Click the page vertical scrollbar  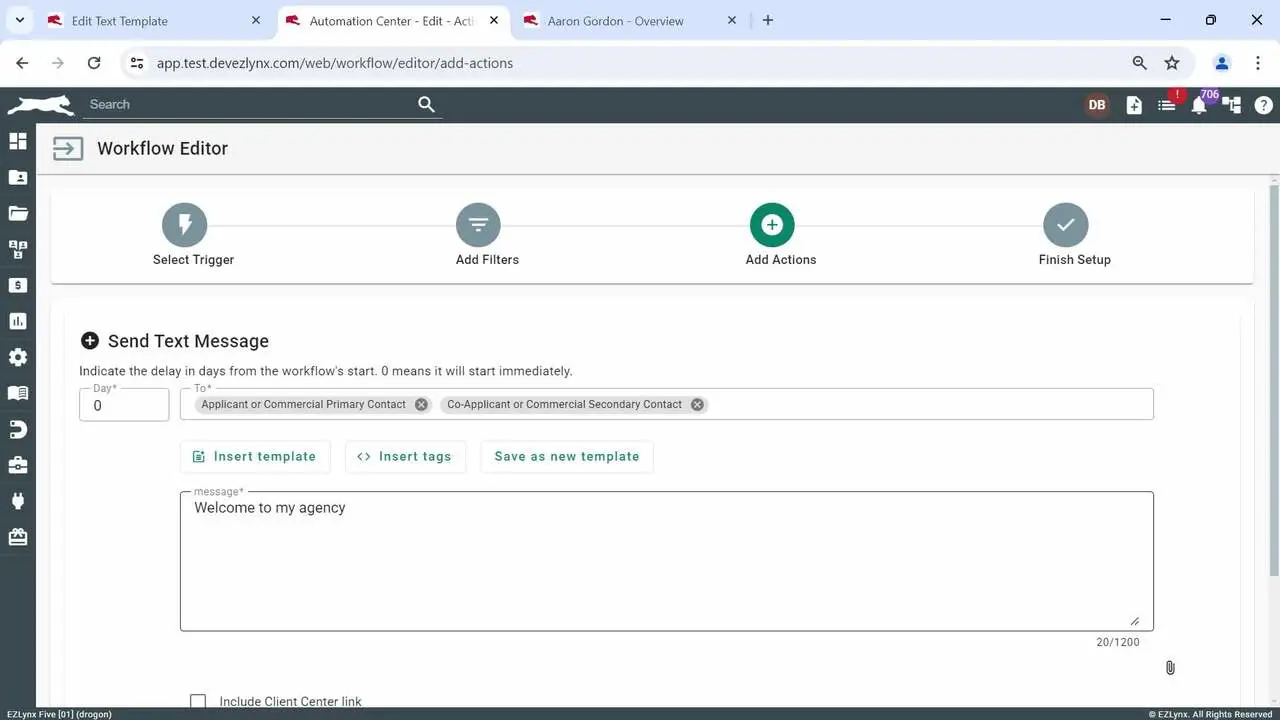pyautogui.click(x=1273, y=380)
